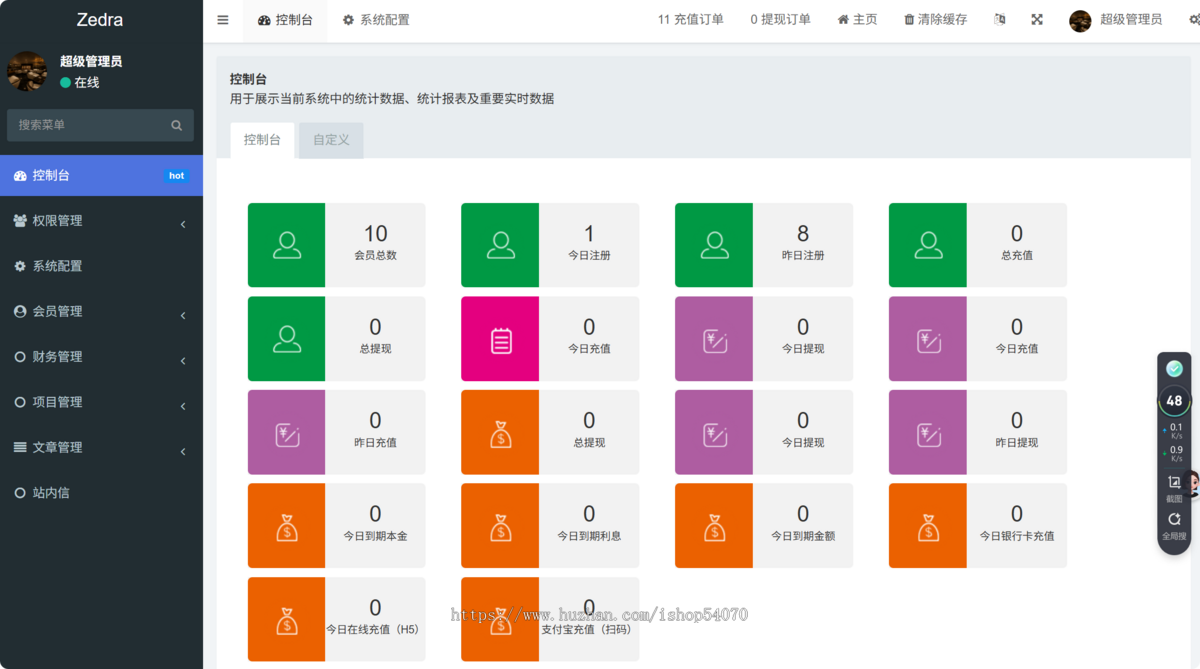Screen dimensions: 1200x669
Task: Click the purple yen icon on 昨日充值 card
Action: (287, 435)
